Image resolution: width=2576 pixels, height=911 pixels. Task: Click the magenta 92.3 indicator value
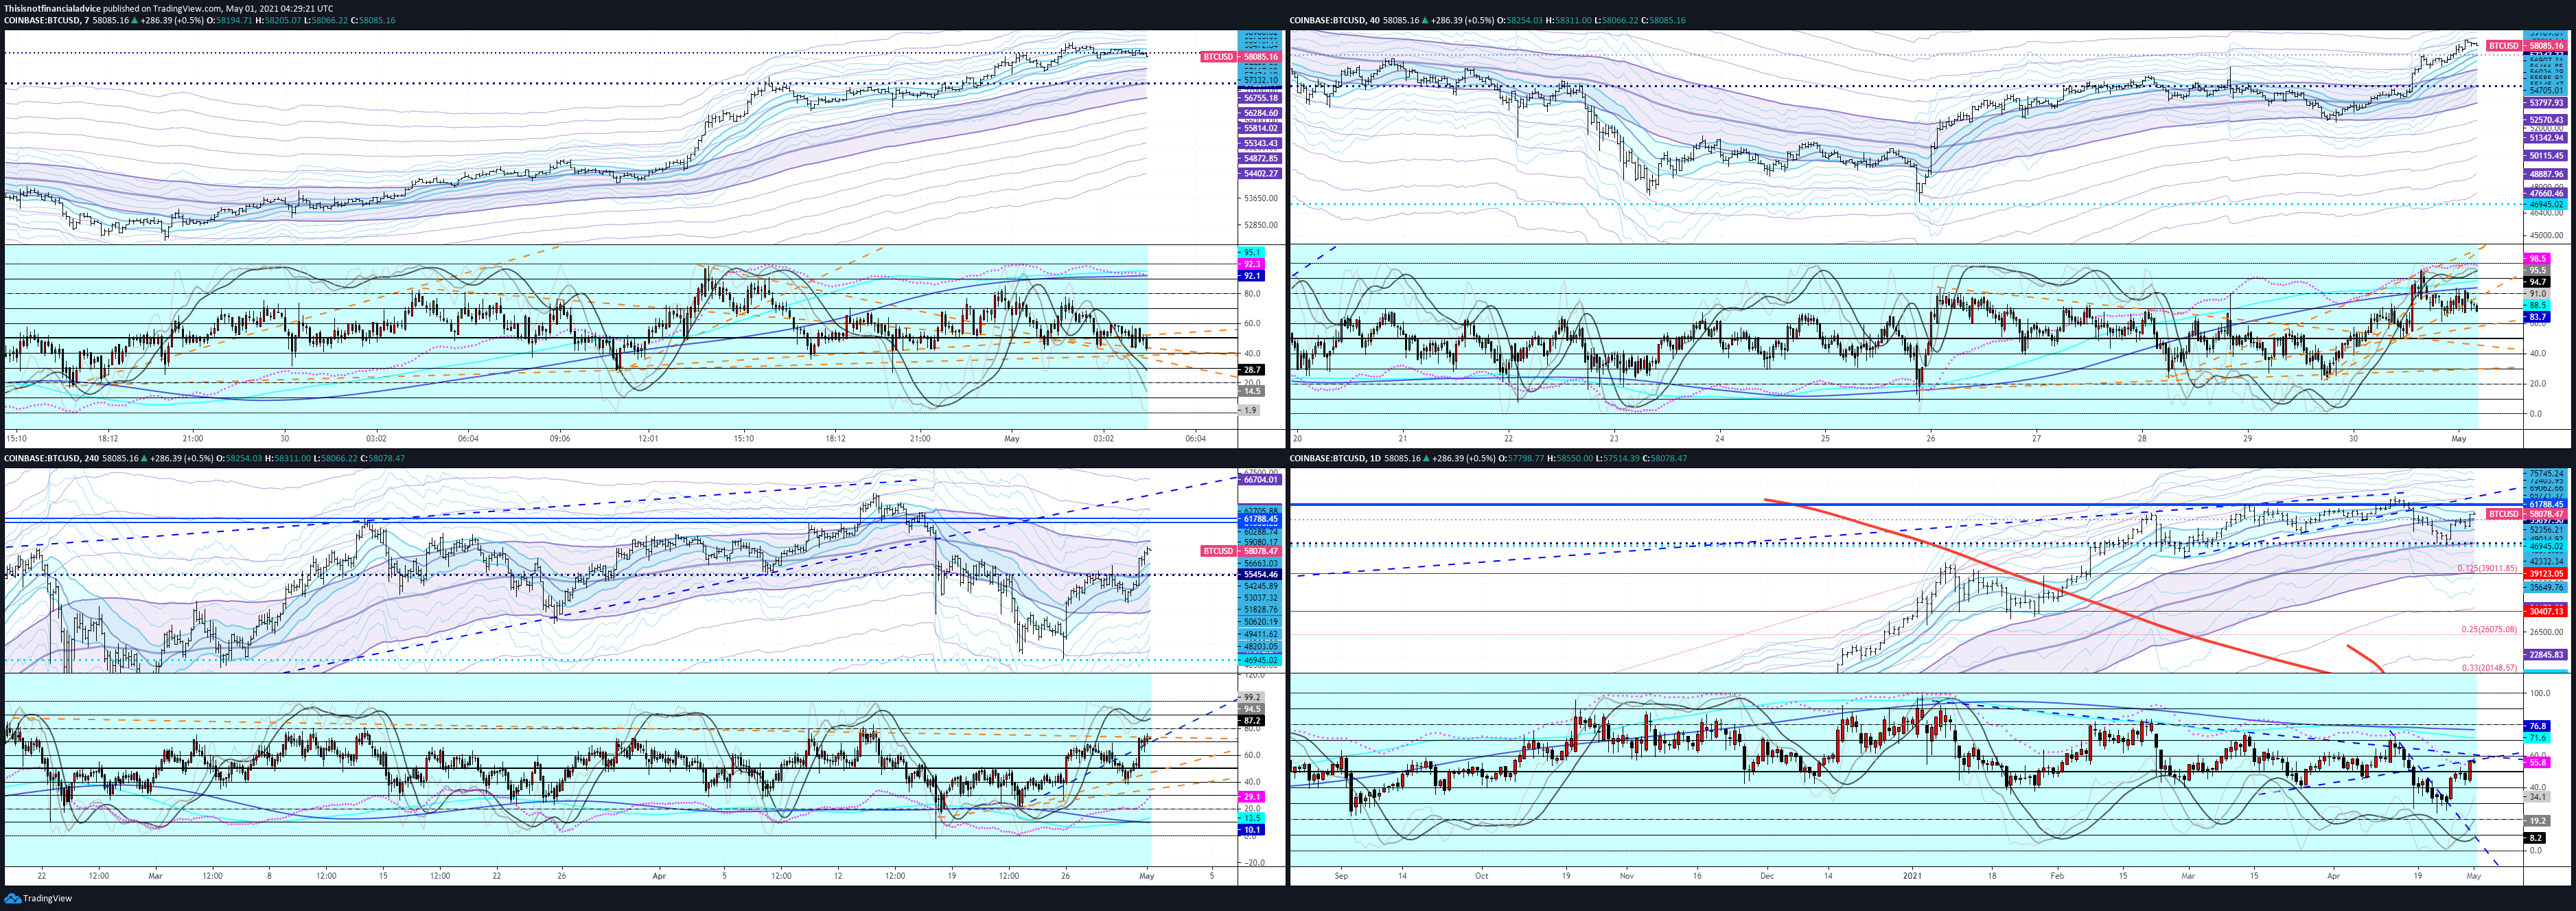1252,264
